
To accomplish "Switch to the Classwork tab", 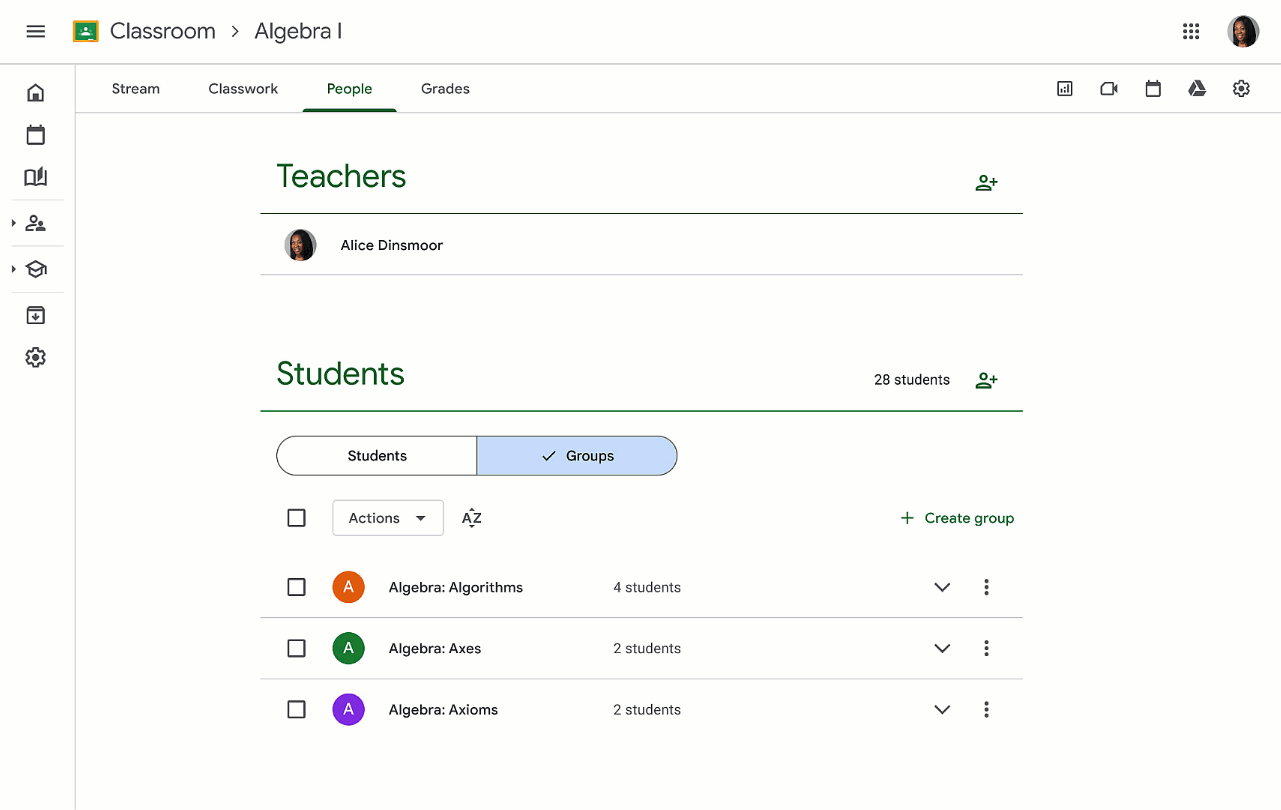I will [243, 89].
